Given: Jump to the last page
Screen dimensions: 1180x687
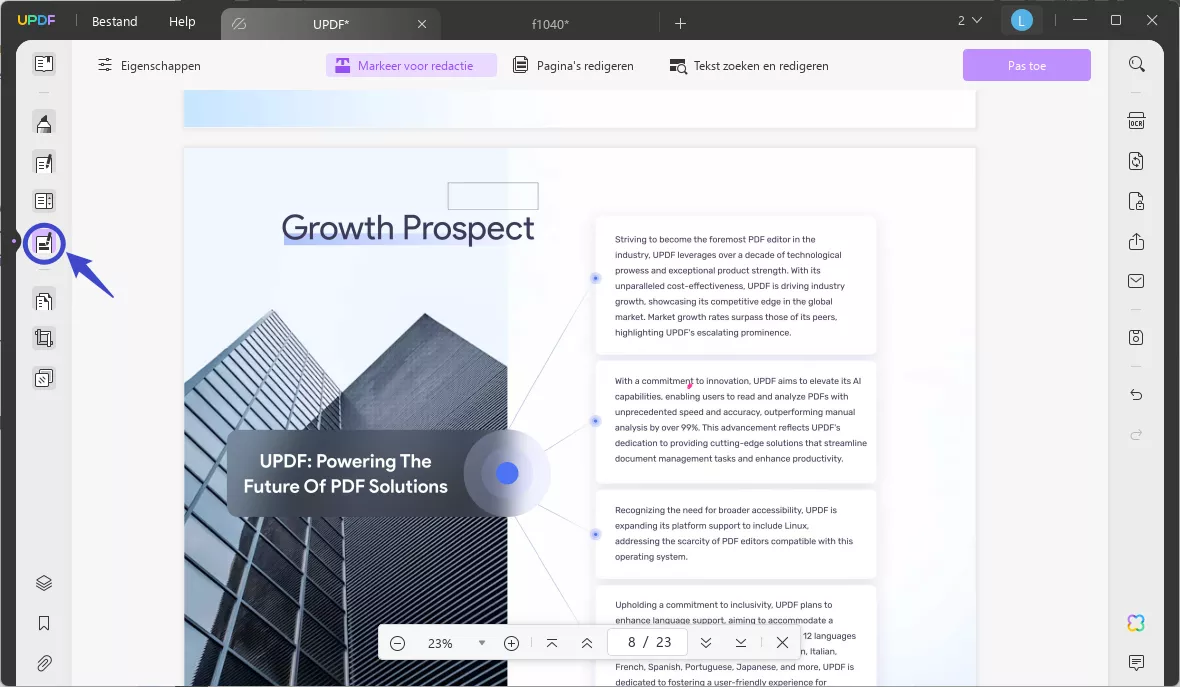Looking at the screenshot, I should (741, 643).
